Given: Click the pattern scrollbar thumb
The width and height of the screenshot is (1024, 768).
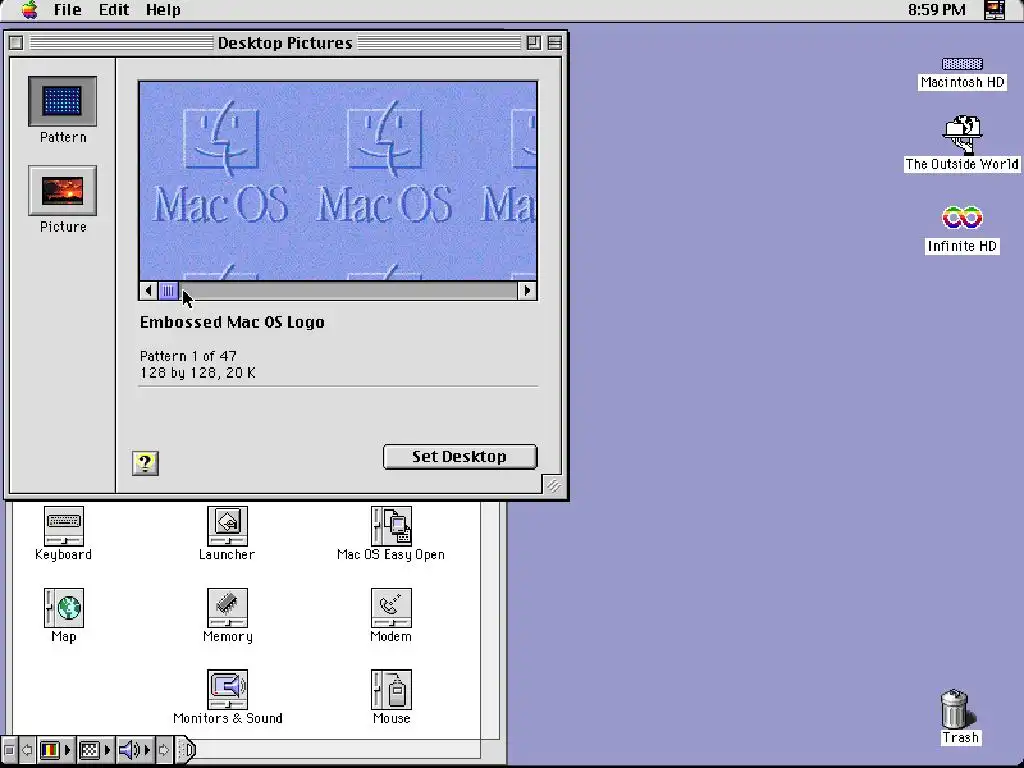Looking at the screenshot, I should pos(168,291).
